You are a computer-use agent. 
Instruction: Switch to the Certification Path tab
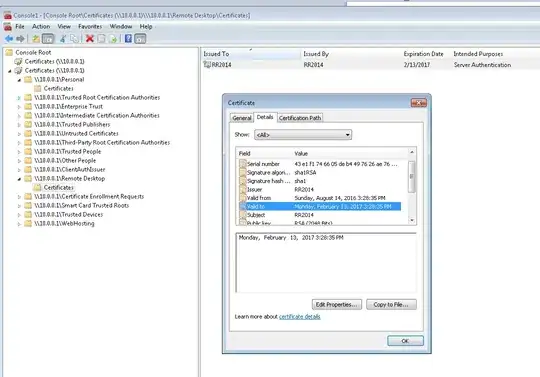coord(300,118)
